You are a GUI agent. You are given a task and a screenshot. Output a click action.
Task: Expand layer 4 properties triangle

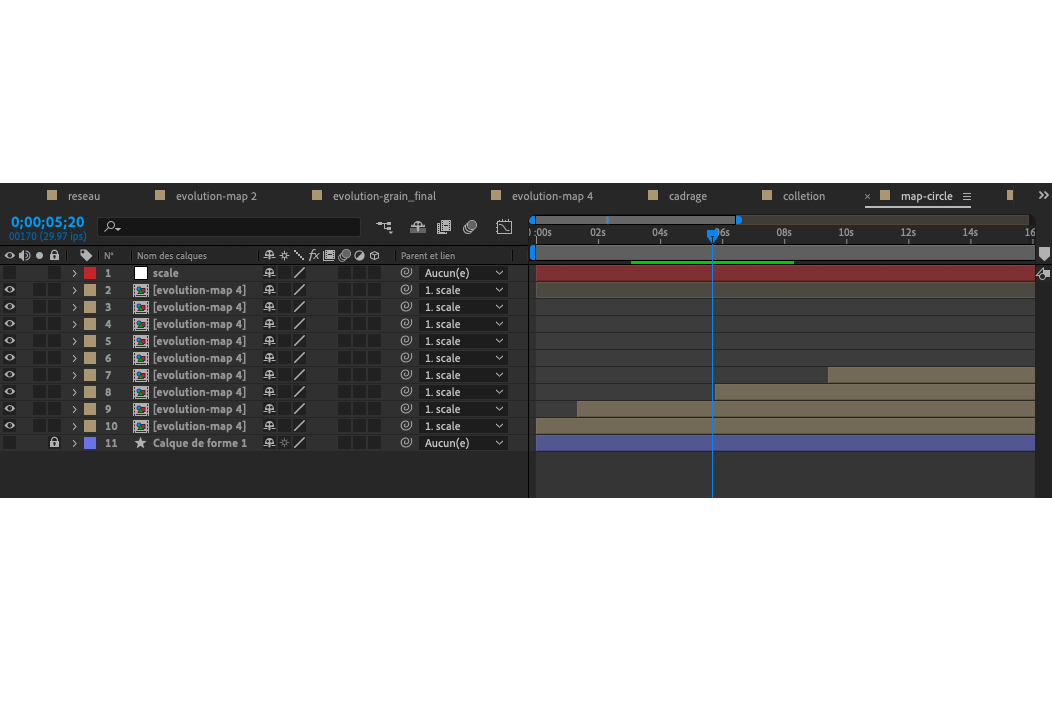74,324
